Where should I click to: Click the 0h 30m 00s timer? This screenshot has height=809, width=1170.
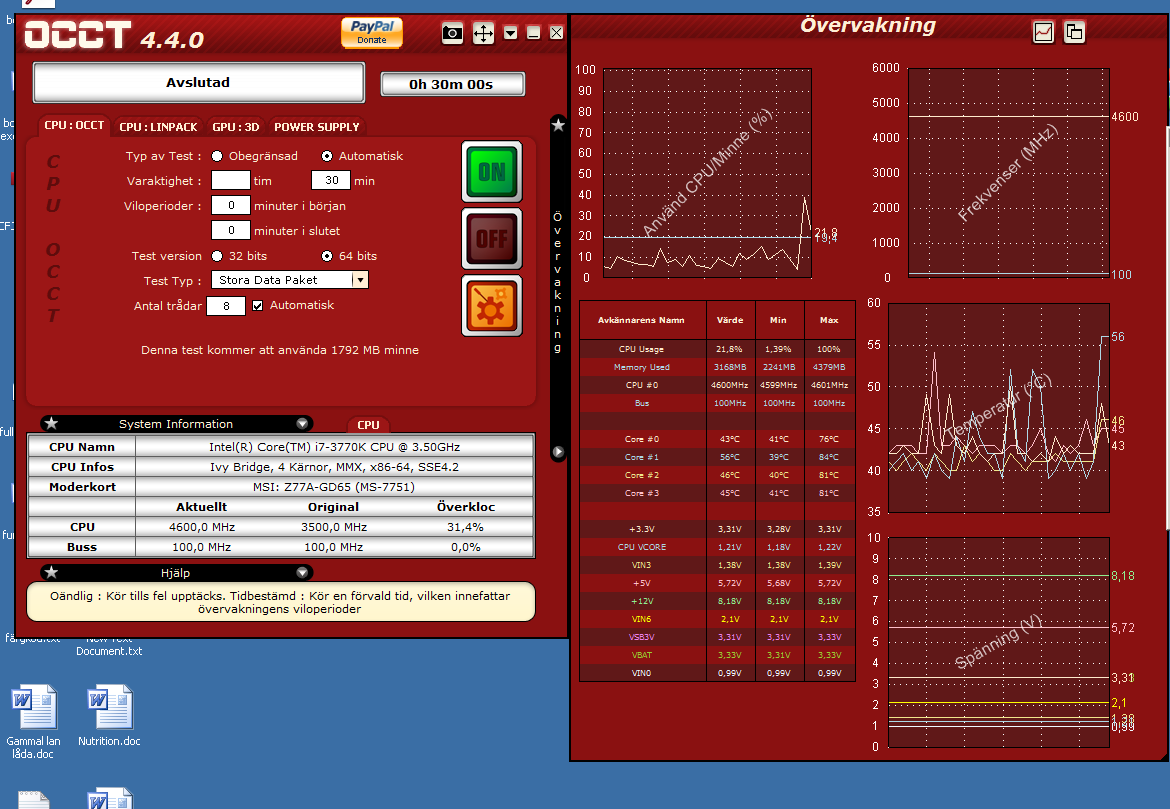coord(452,84)
